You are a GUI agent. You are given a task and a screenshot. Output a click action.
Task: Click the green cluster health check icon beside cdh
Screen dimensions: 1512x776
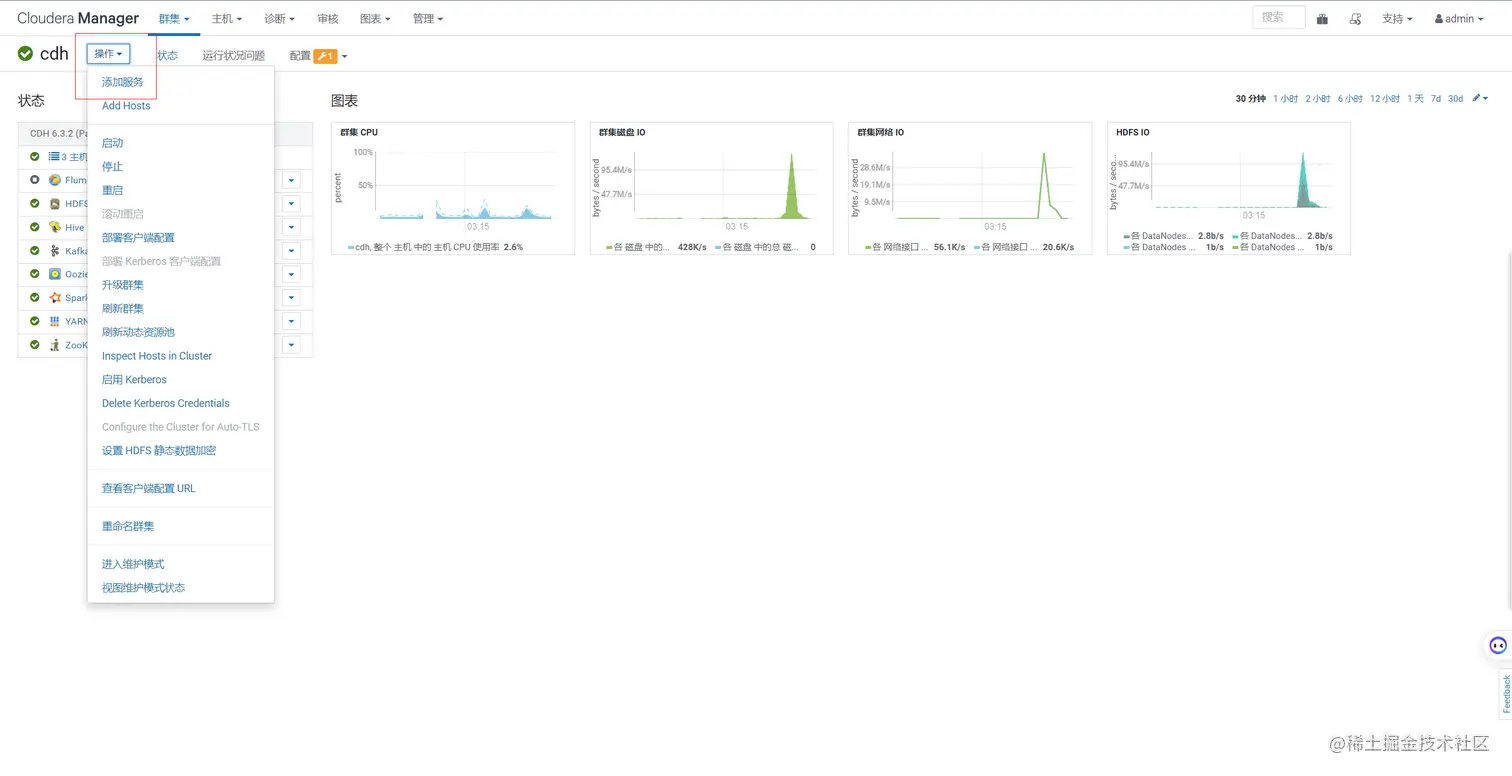pos(25,53)
